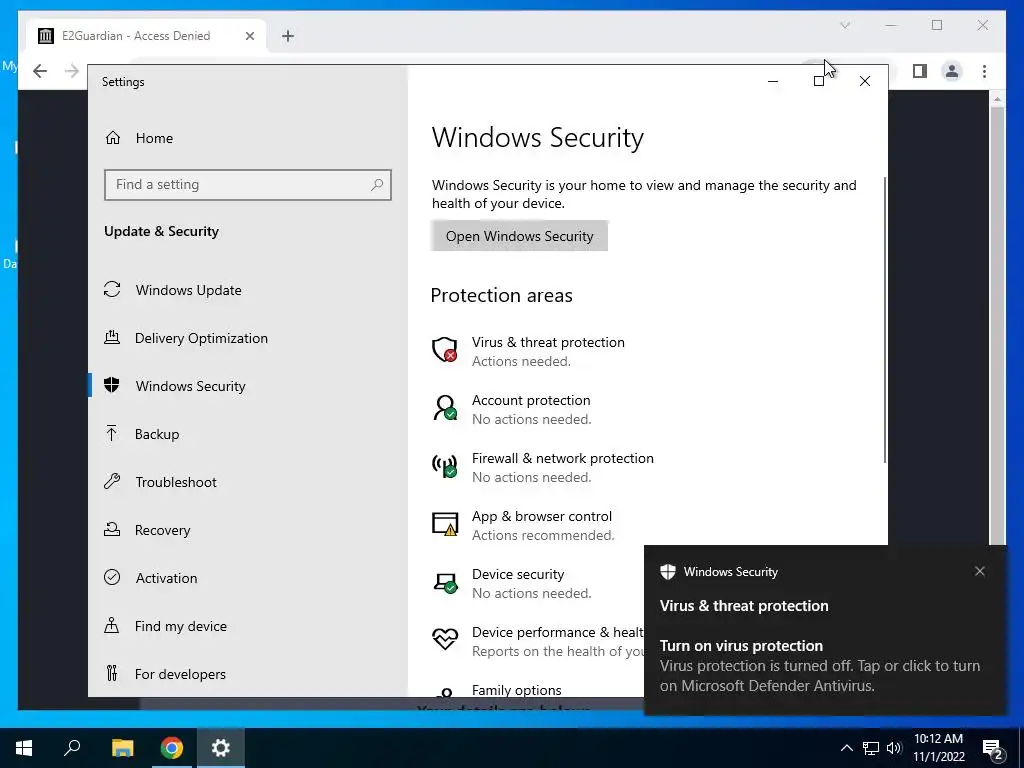Open Chrome three-dot menu
The image size is (1024, 768).
click(984, 71)
